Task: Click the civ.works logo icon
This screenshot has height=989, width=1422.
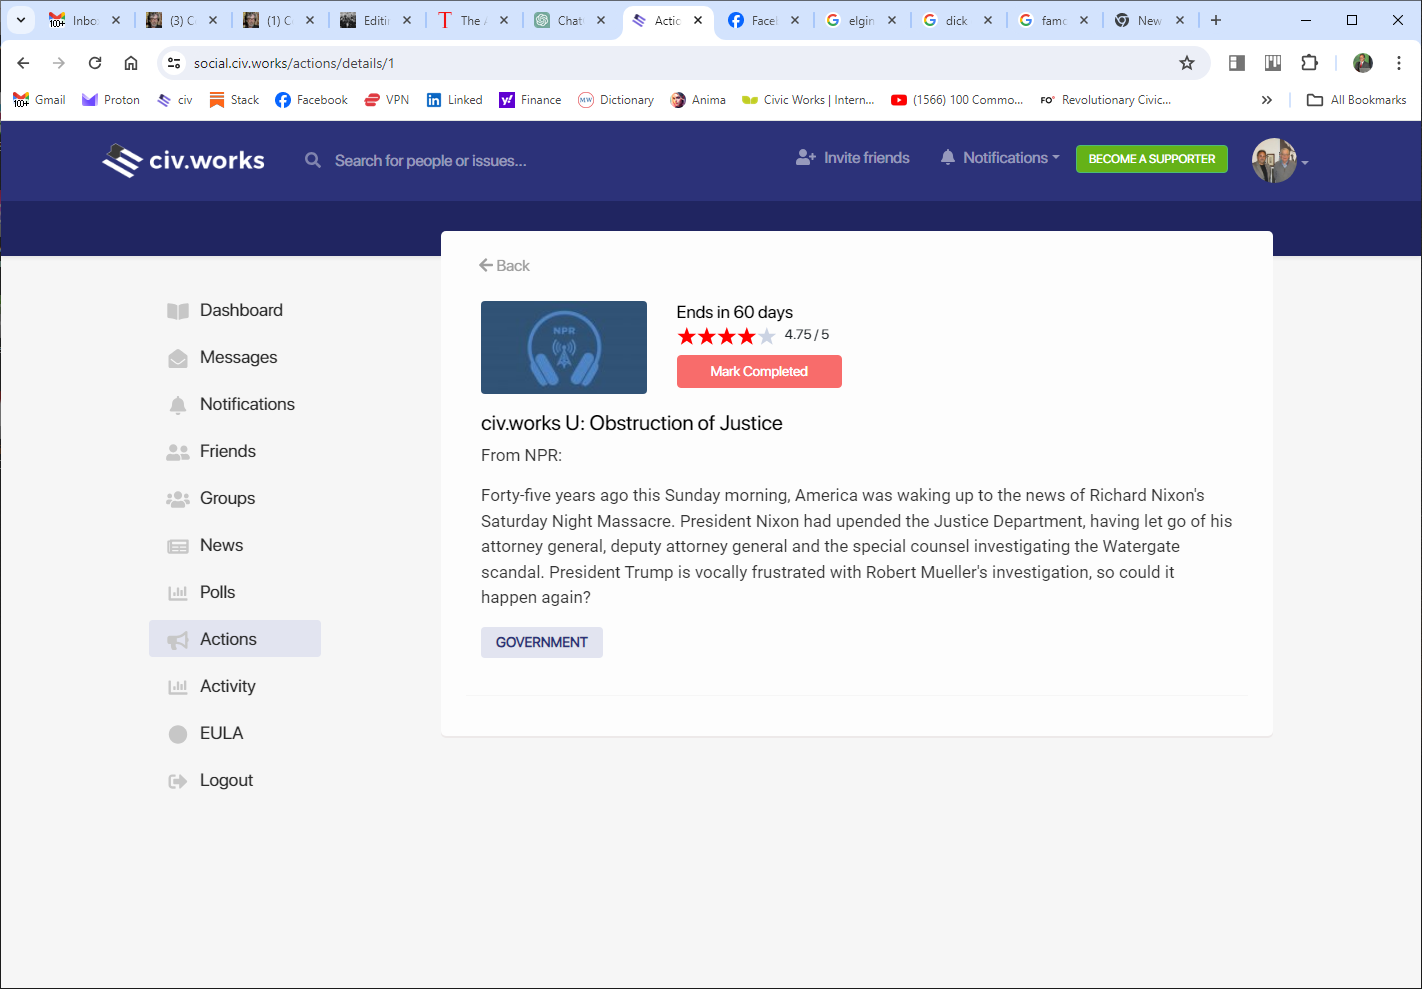Action: (x=122, y=161)
